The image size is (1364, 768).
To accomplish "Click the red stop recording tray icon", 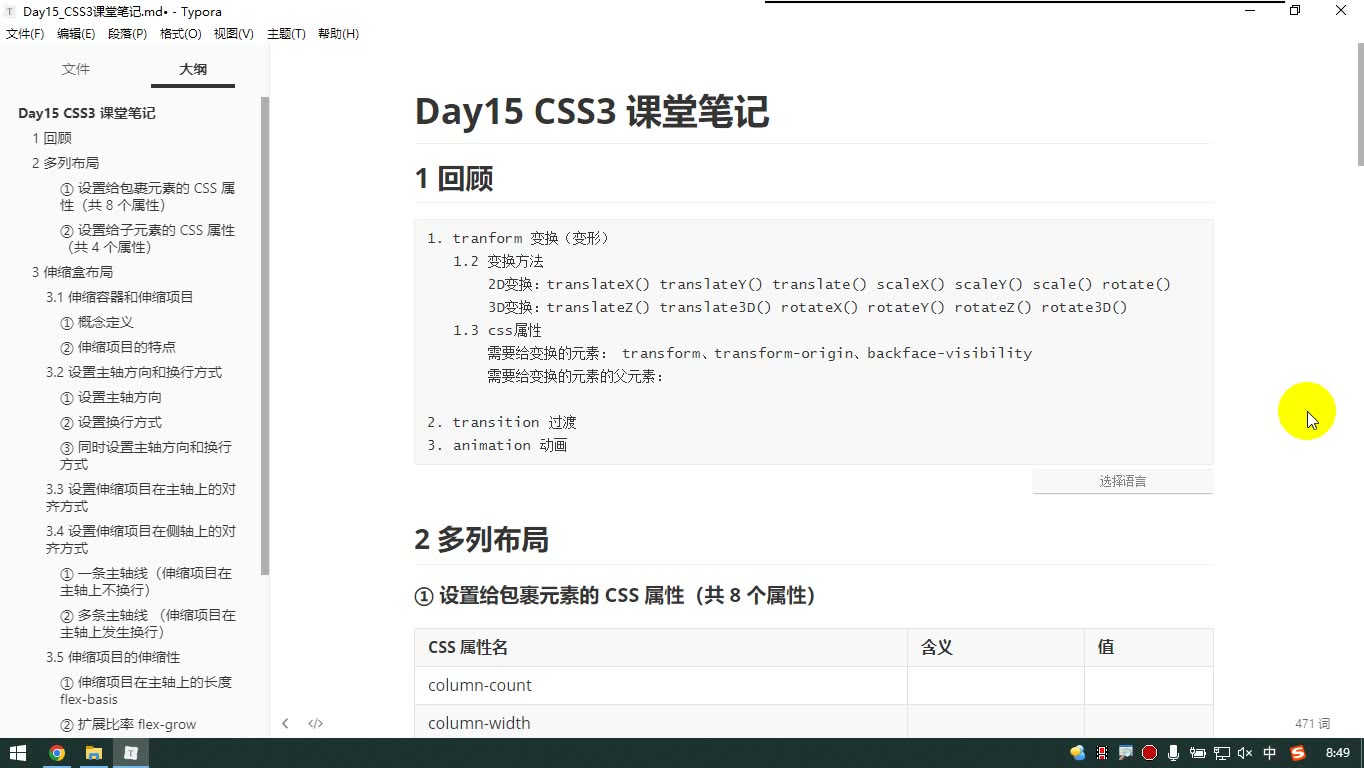I will [x=1149, y=753].
